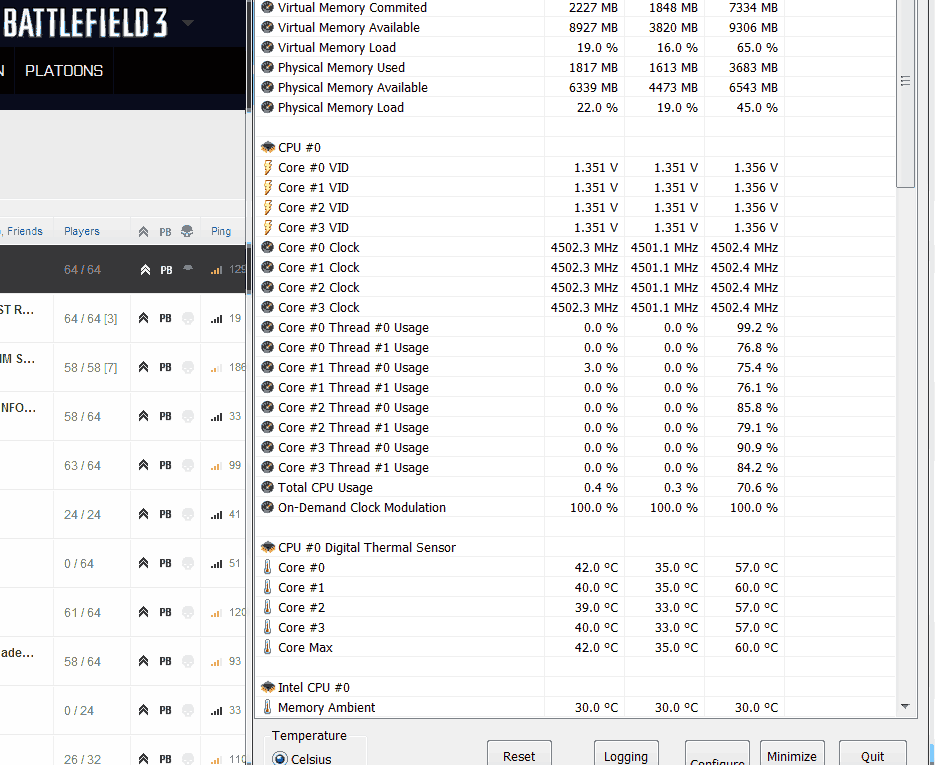The height and width of the screenshot is (767, 937).
Task: Click the Configure button
Action: tap(716, 755)
